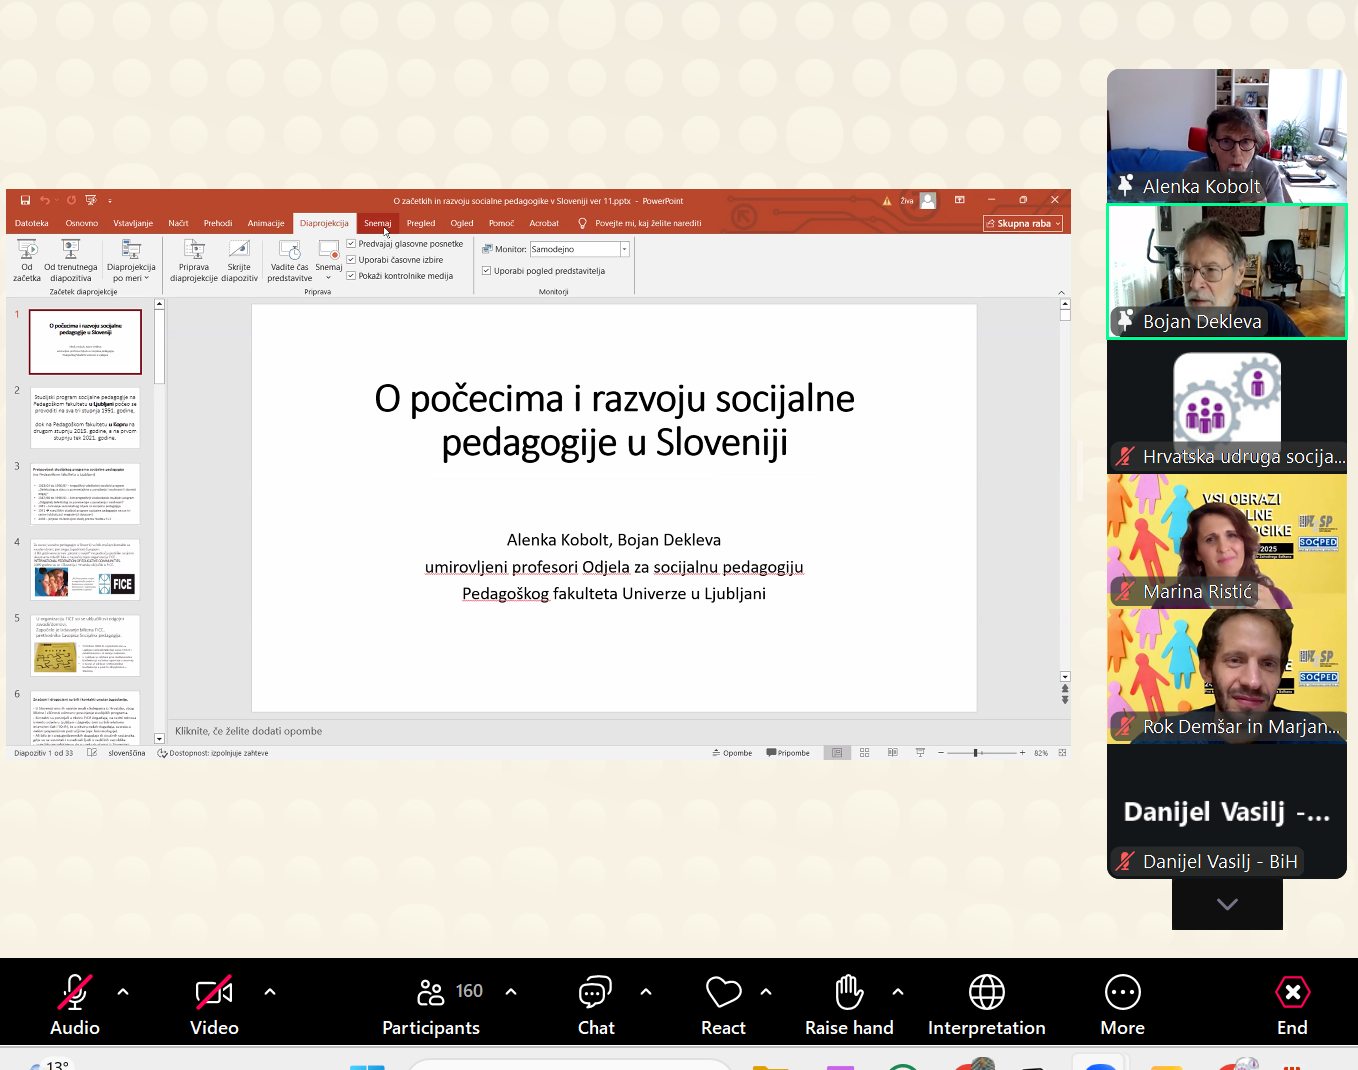Switch to slide sorter view icon
The image size is (1358, 1070).
point(865,753)
